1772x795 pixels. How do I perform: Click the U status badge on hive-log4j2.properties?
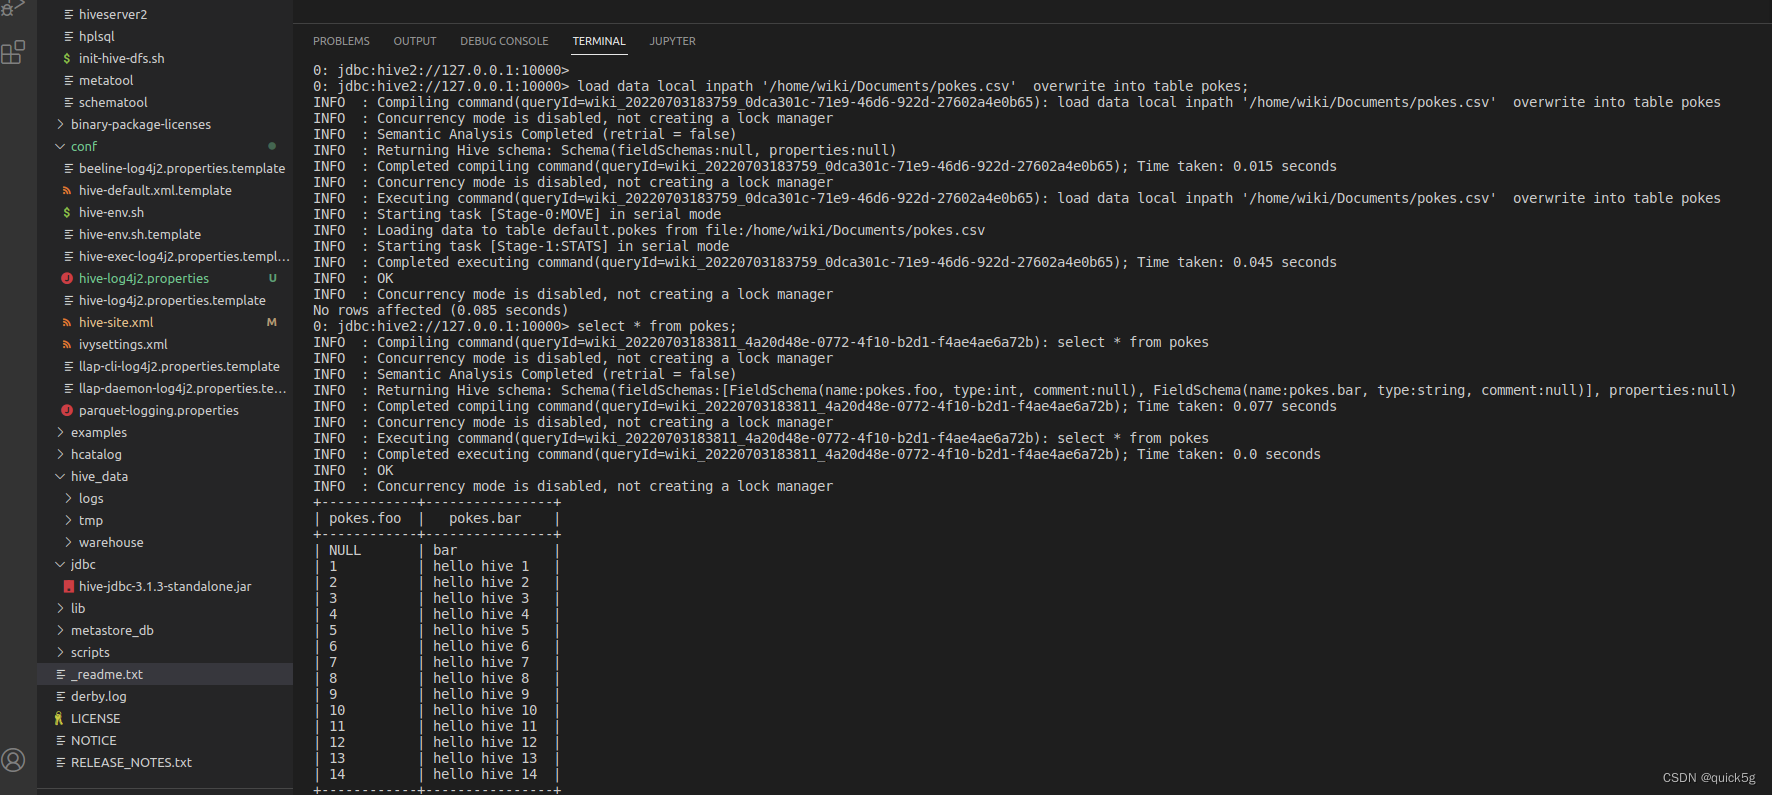click(272, 279)
